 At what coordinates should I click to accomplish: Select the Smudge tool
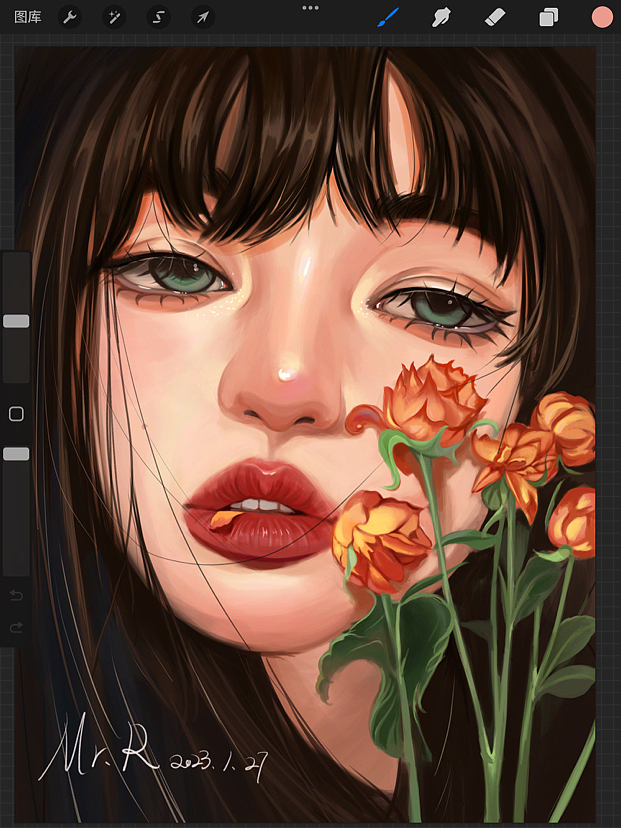[x=441, y=17]
